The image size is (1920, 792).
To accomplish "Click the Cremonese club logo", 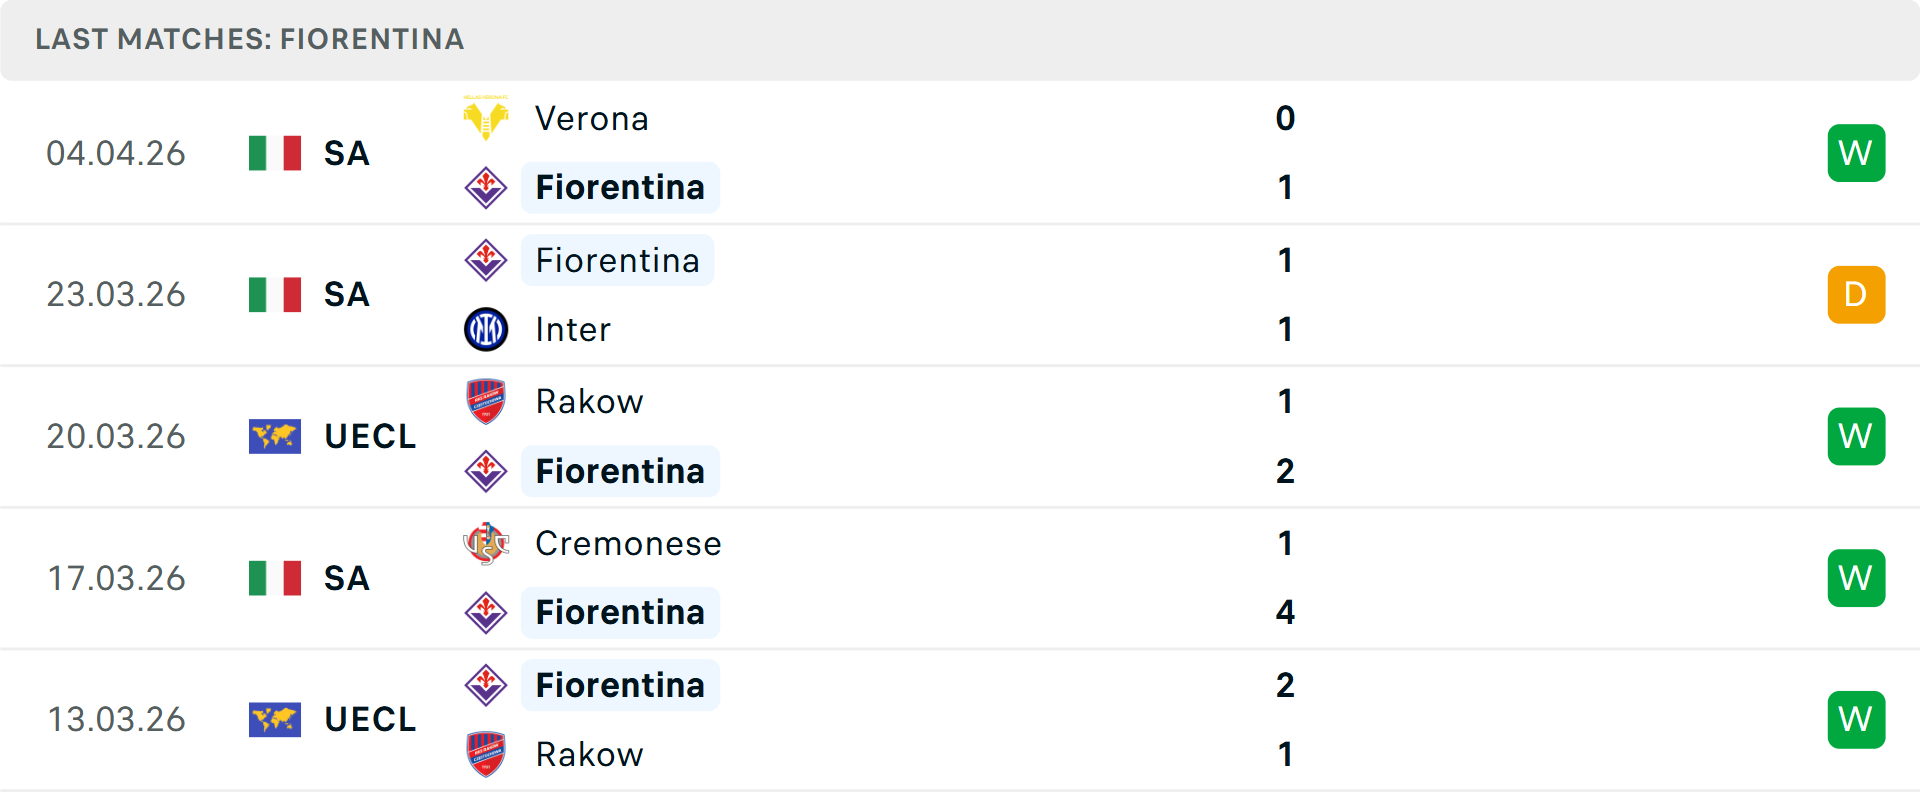I will coord(487,543).
